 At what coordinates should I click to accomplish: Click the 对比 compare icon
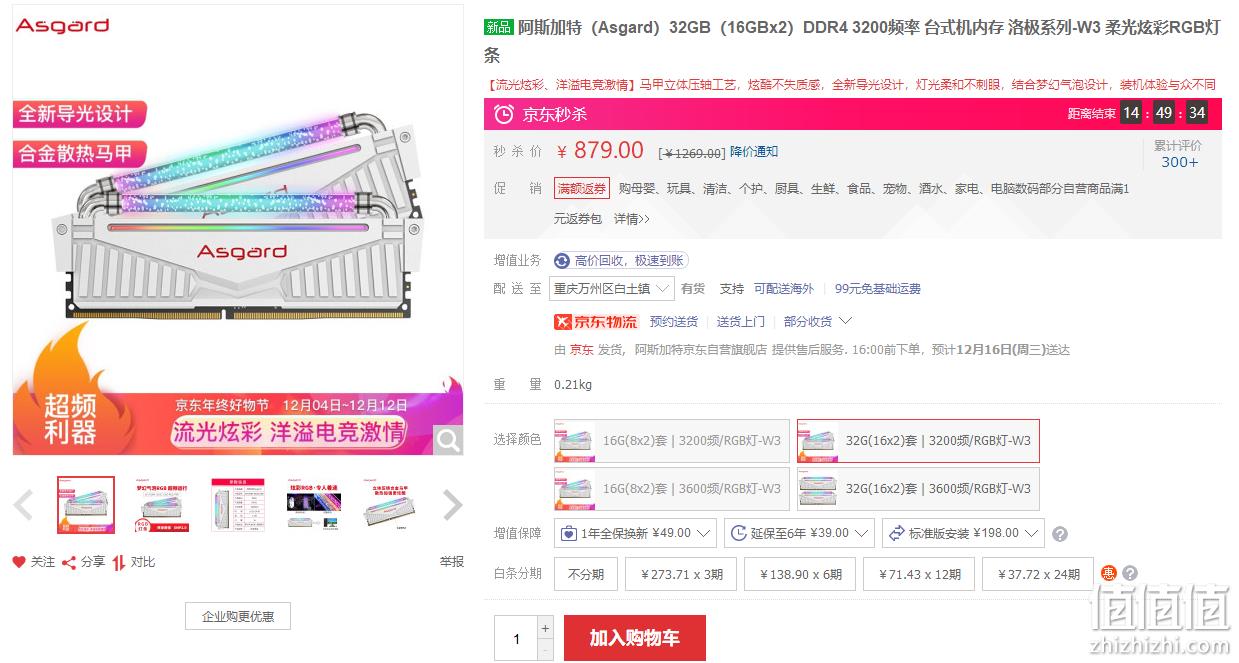[119, 562]
